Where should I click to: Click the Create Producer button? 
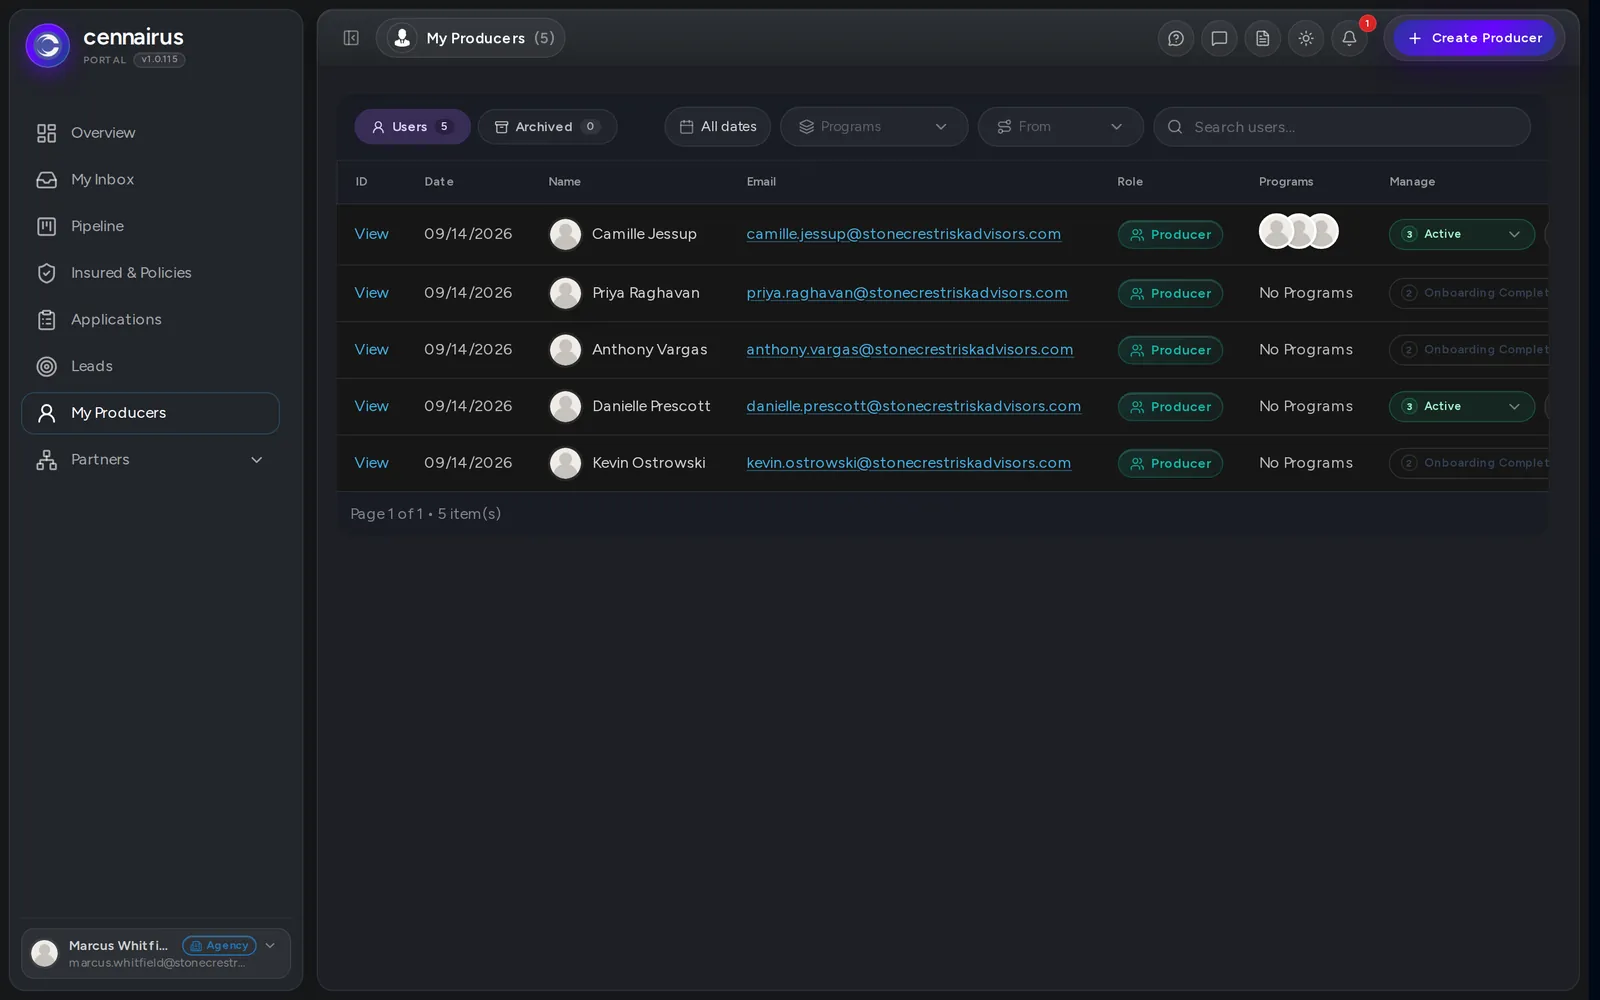(1475, 38)
